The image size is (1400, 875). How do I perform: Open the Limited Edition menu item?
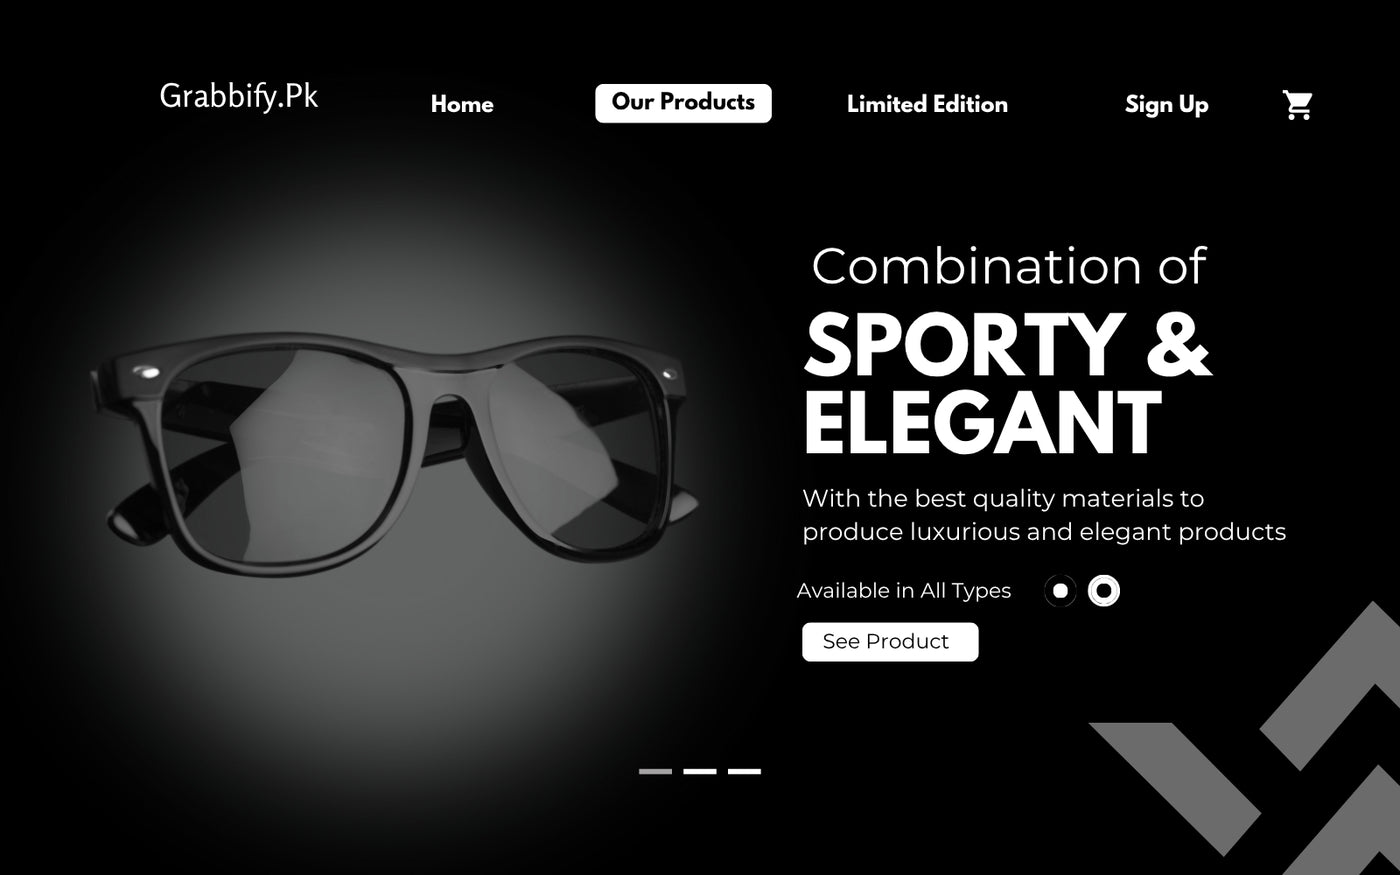click(x=927, y=104)
